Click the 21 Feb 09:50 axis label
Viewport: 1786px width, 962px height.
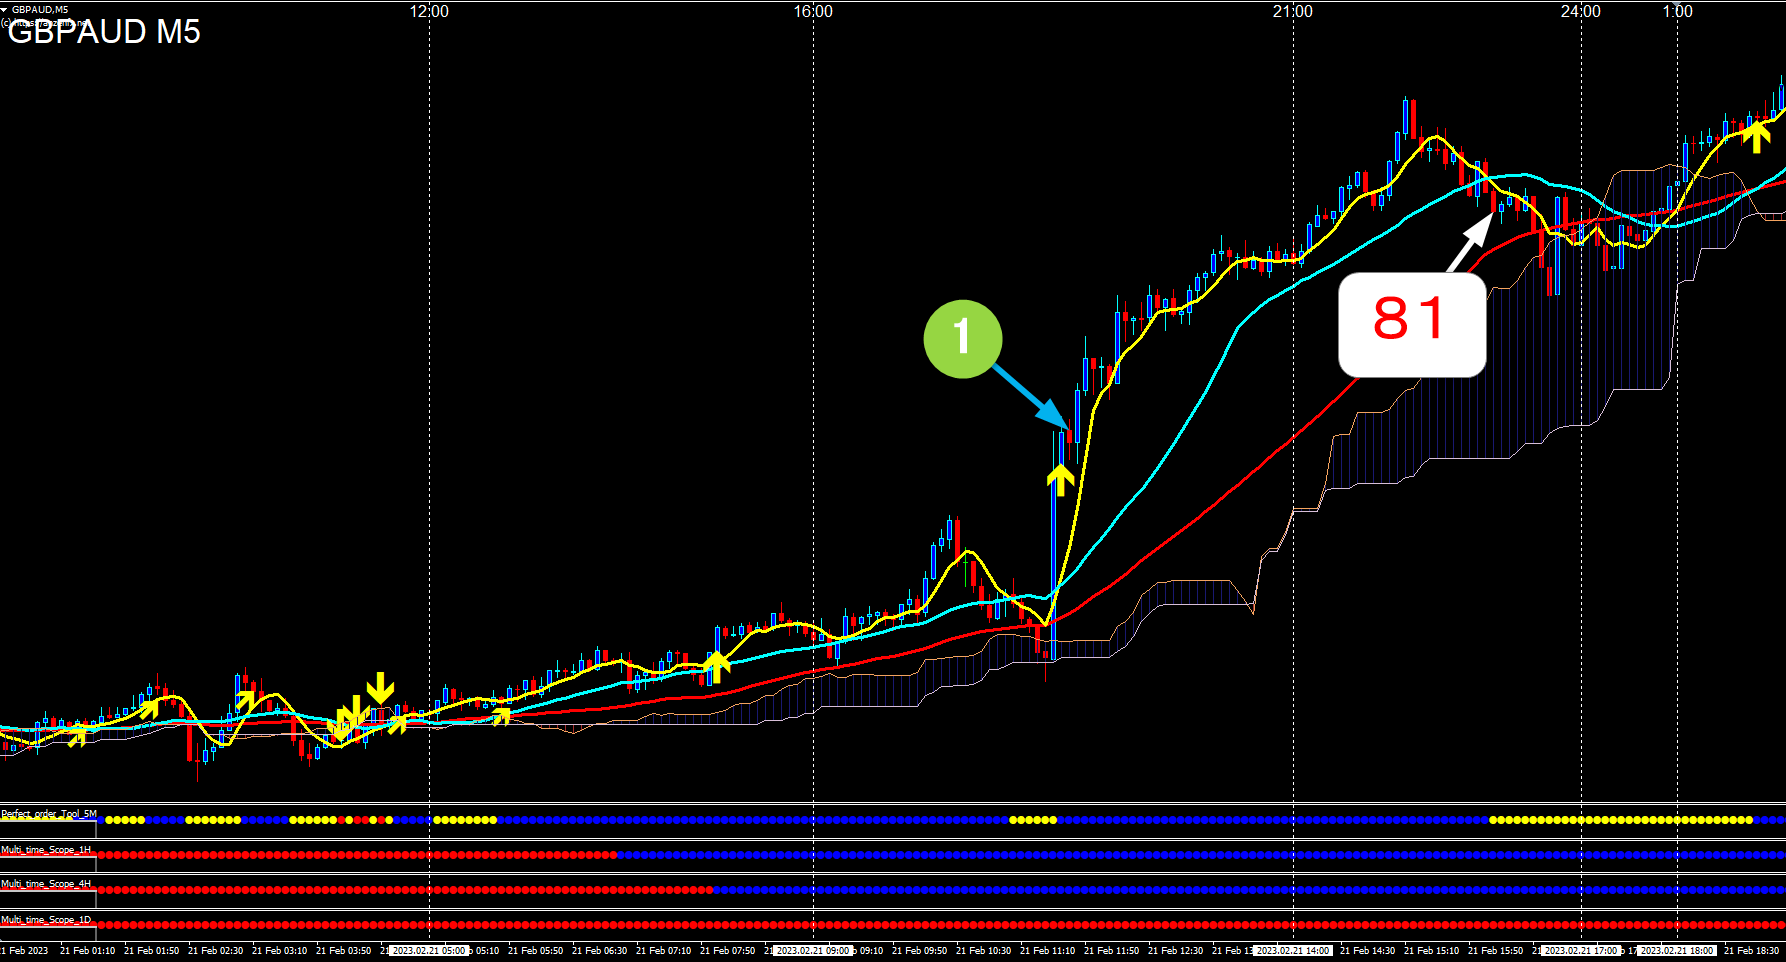click(x=919, y=951)
